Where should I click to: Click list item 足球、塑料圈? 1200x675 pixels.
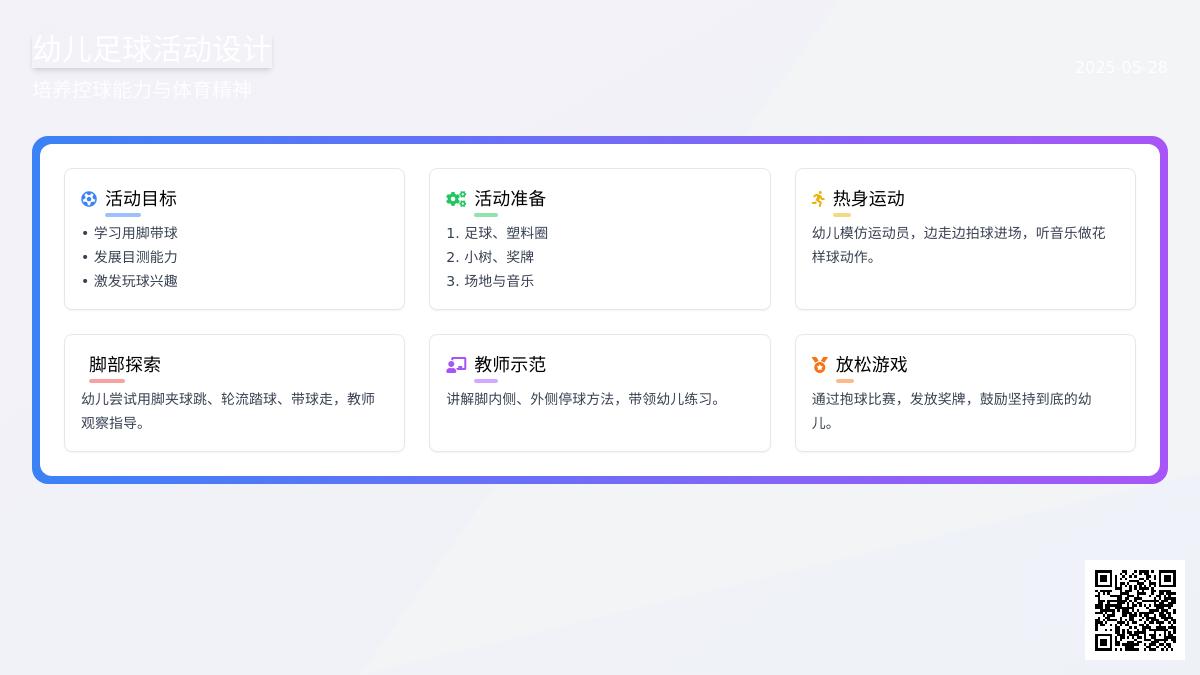506,233
